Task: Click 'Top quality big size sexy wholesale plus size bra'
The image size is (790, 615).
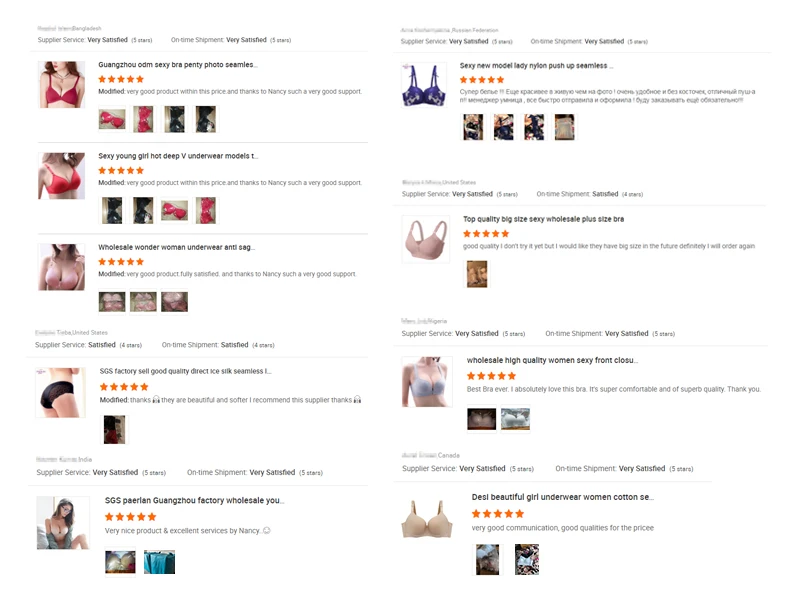Action: click(544, 219)
